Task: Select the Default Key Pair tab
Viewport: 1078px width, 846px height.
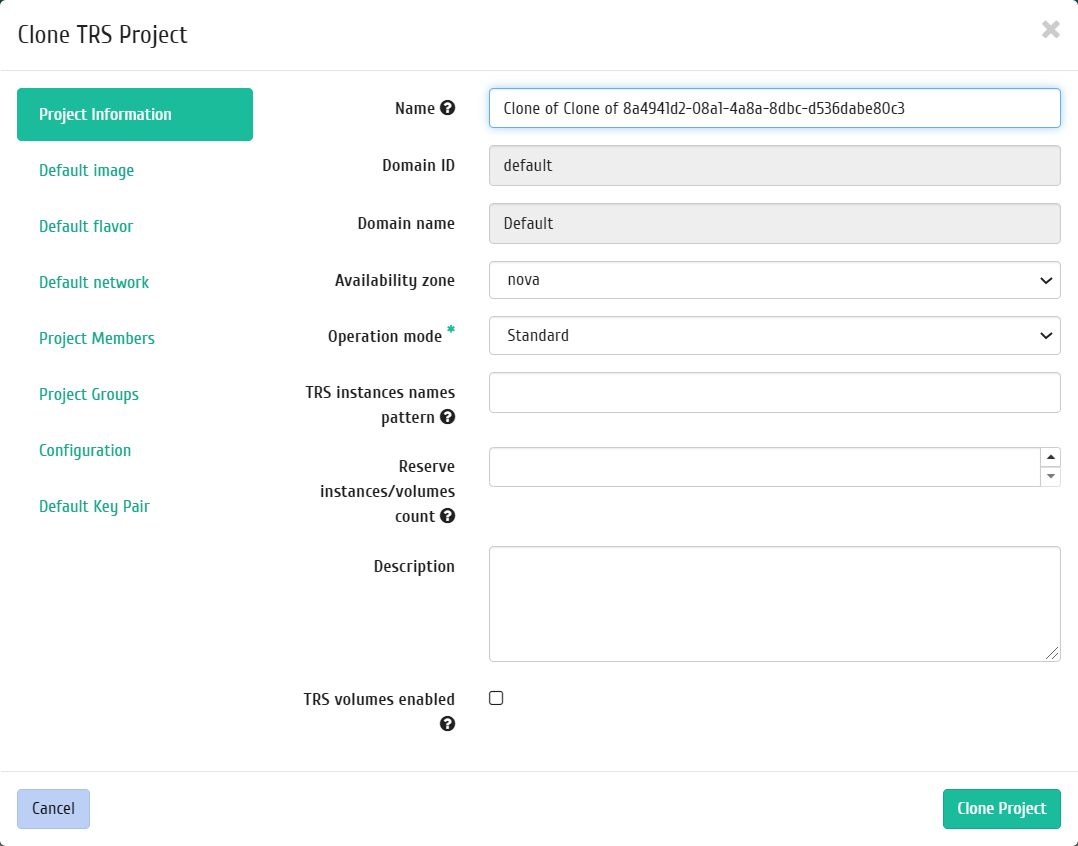Action: pyautogui.click(x=94, y=507)
